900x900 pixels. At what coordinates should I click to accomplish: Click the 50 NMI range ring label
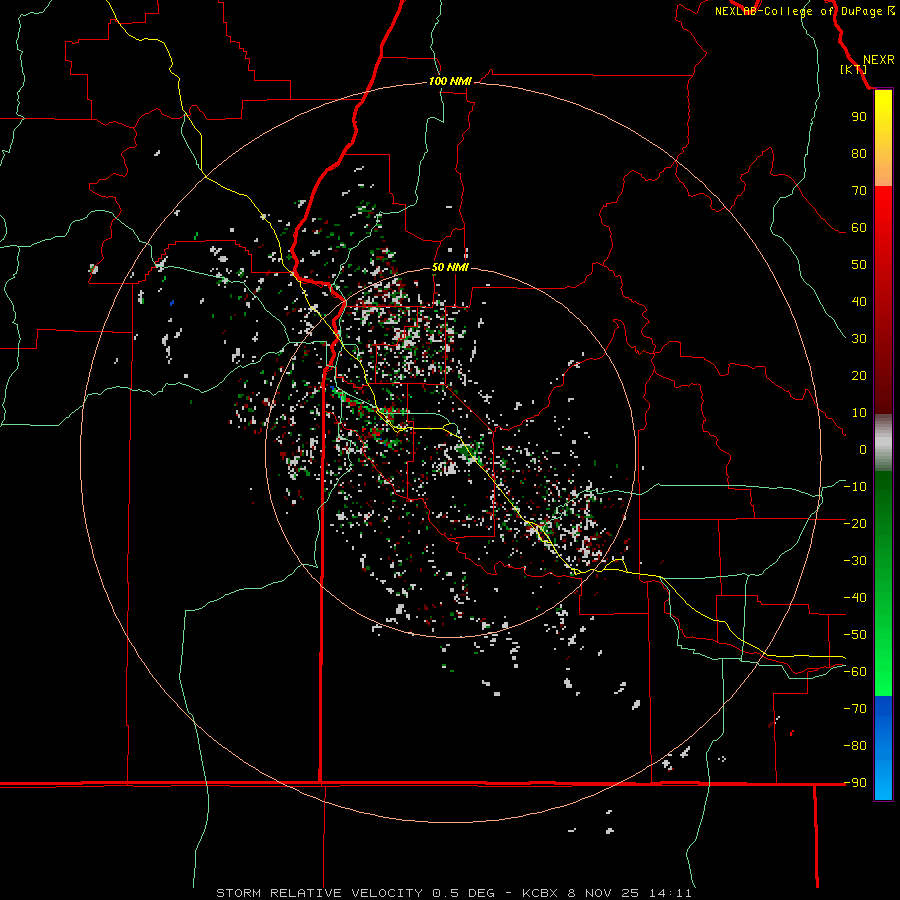click(450, 267)
